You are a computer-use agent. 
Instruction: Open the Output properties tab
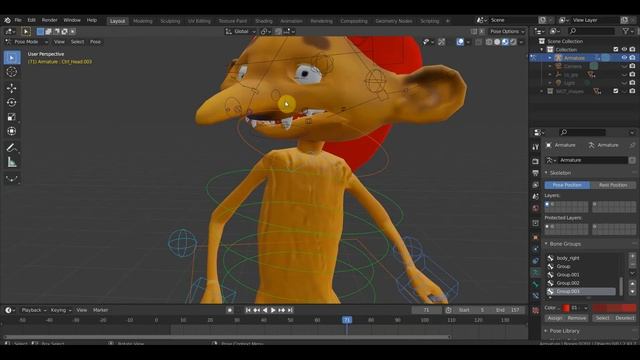coord(536,173)
